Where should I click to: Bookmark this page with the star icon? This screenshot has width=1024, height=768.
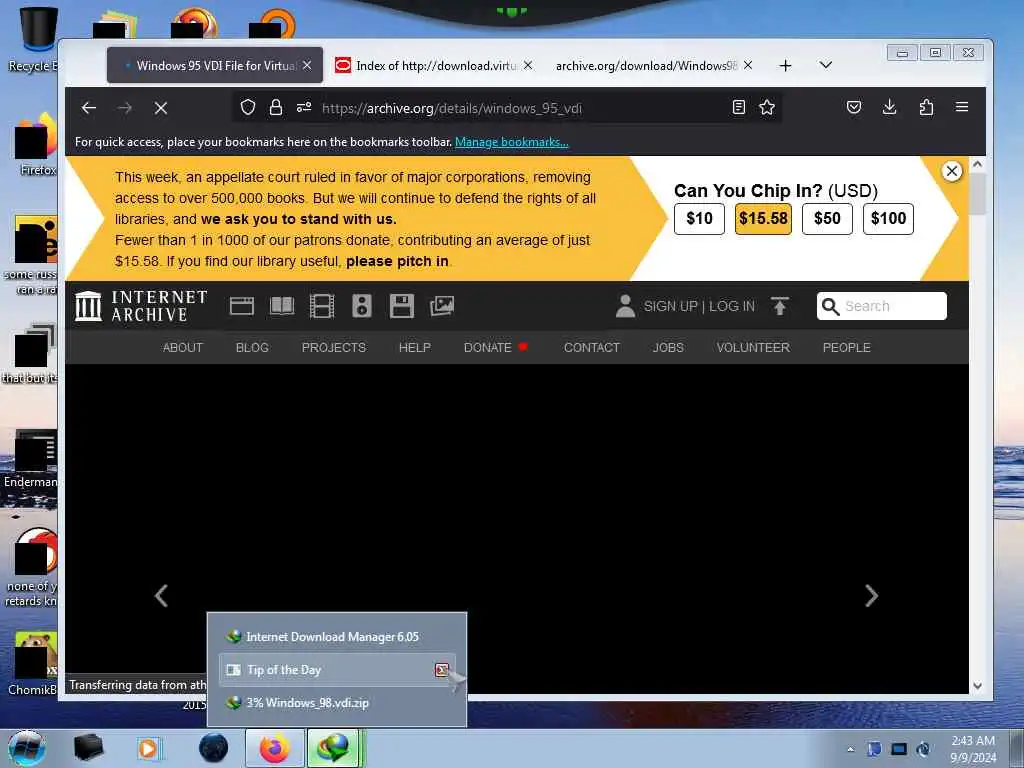point(767,107)
